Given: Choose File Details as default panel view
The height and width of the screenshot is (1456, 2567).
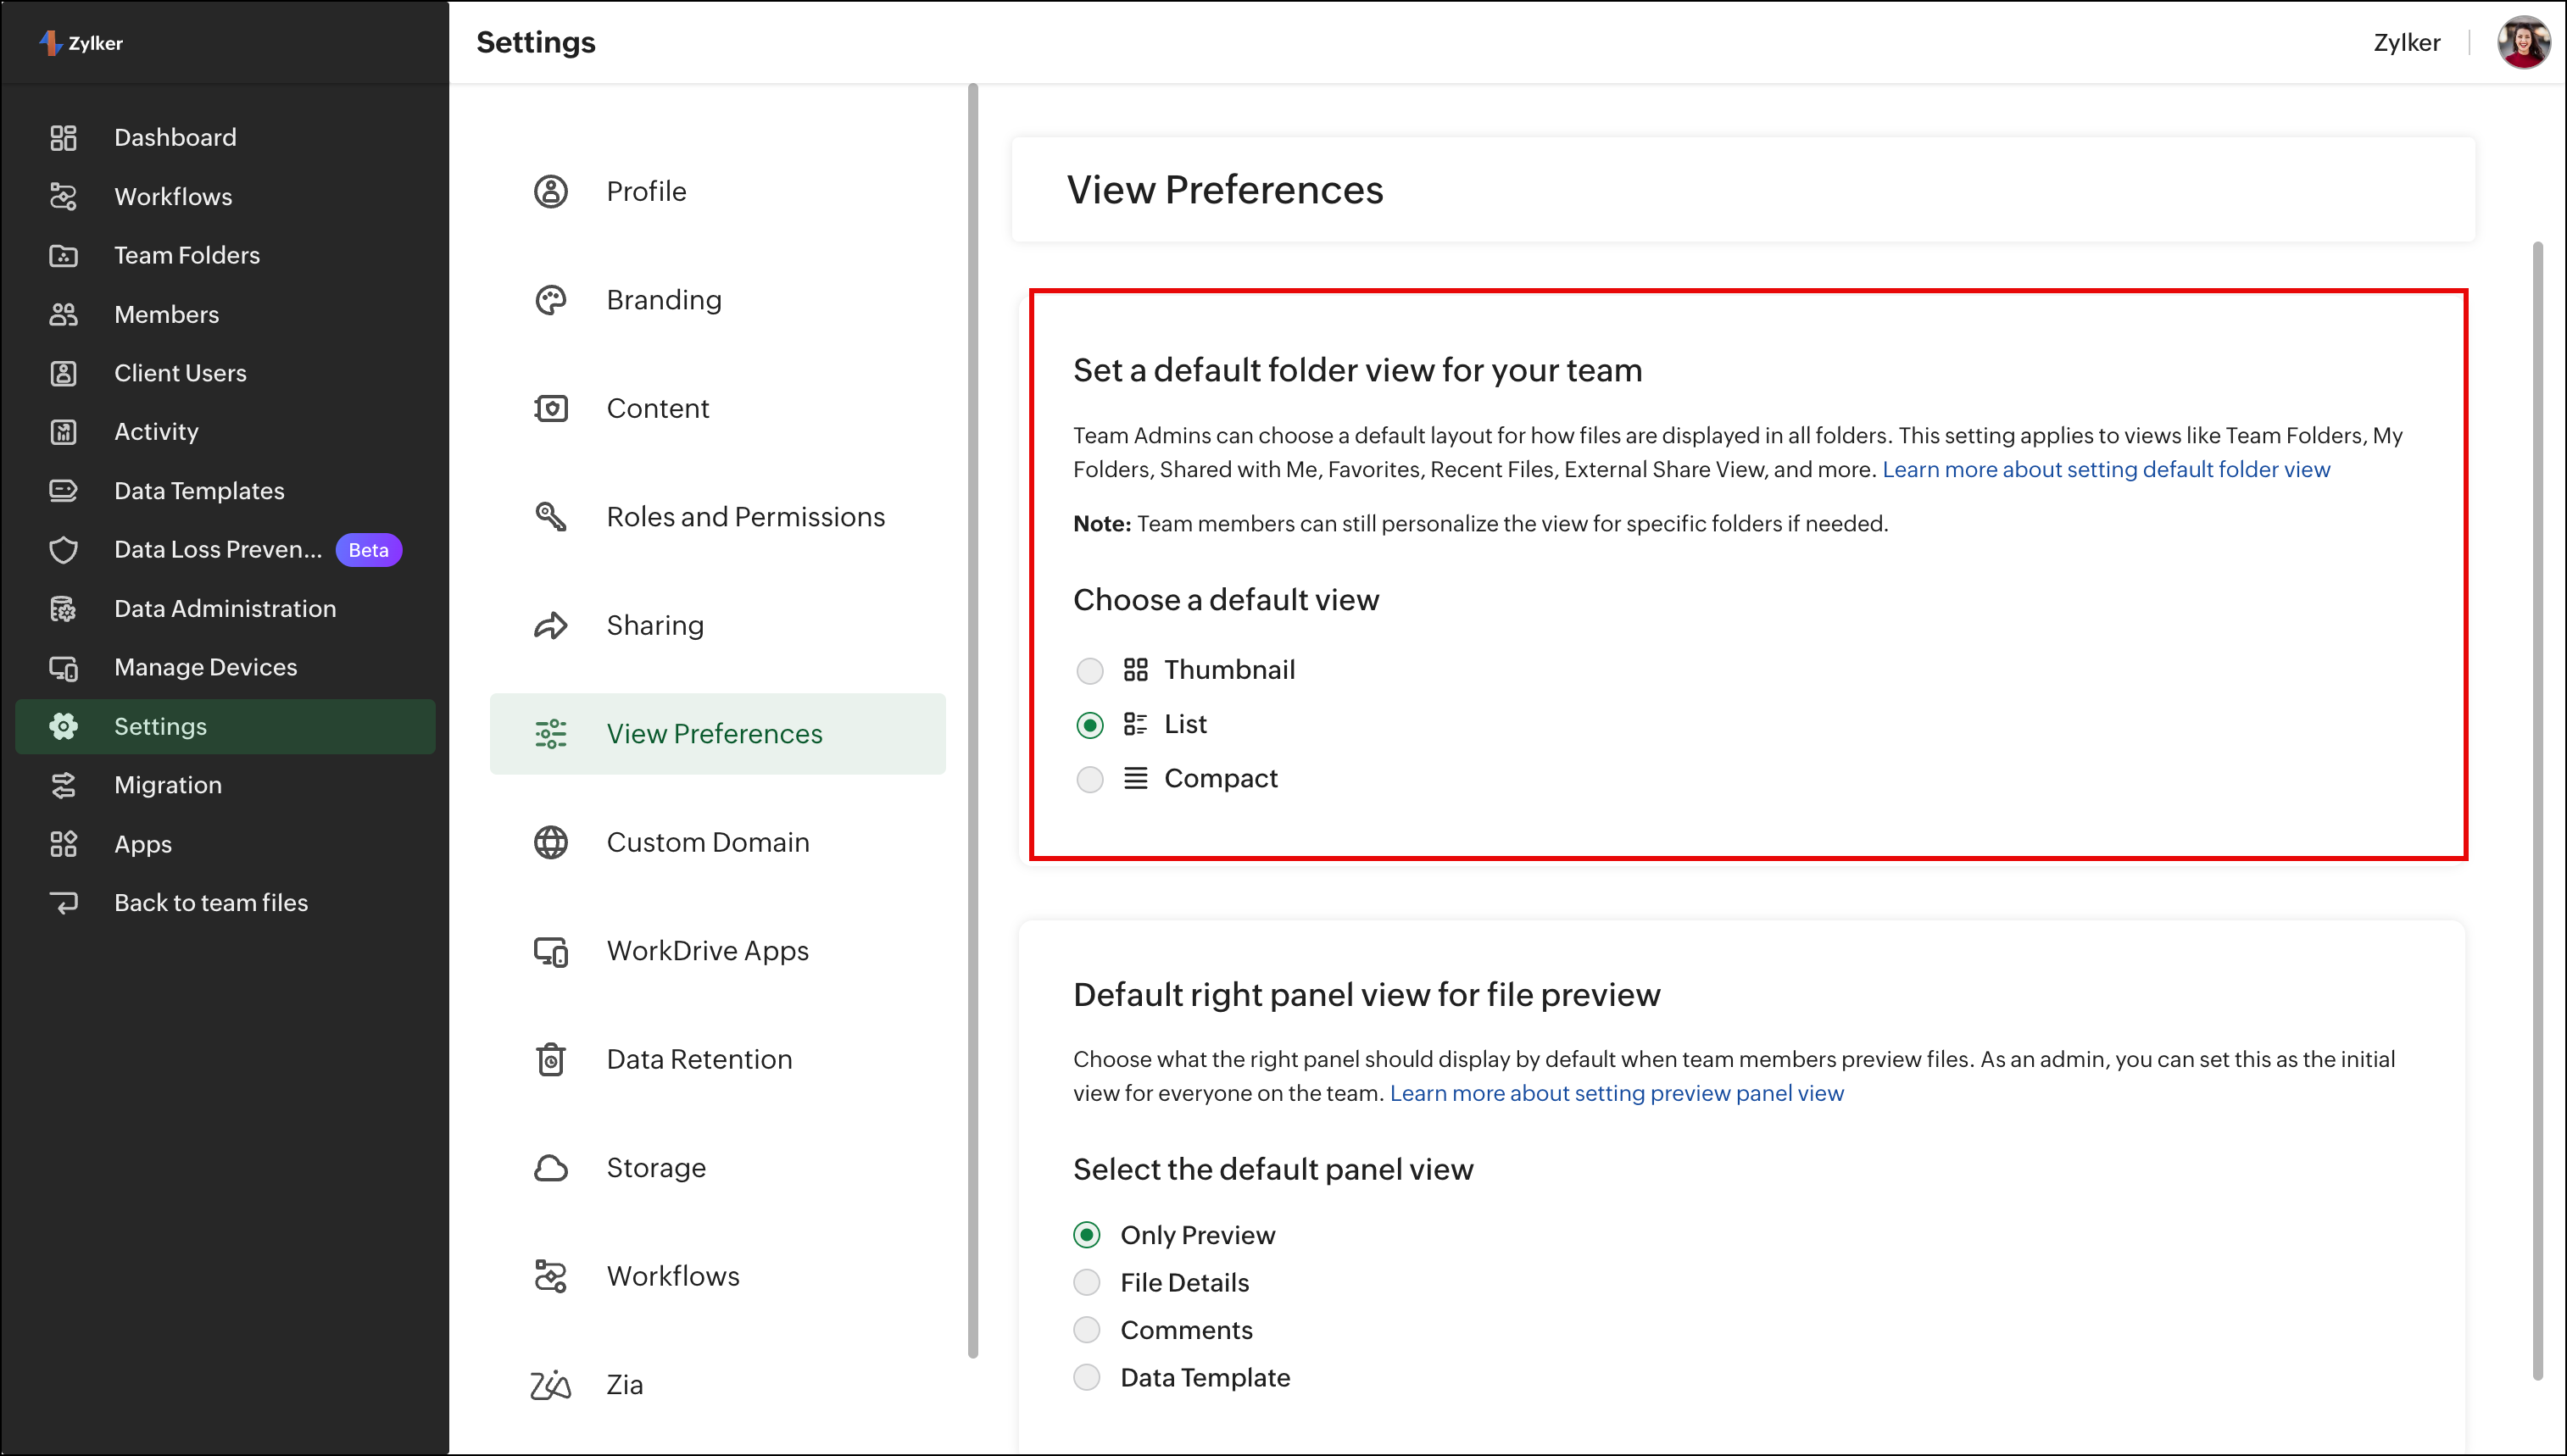Looking at the screenshot, I should (1087, 1282).
